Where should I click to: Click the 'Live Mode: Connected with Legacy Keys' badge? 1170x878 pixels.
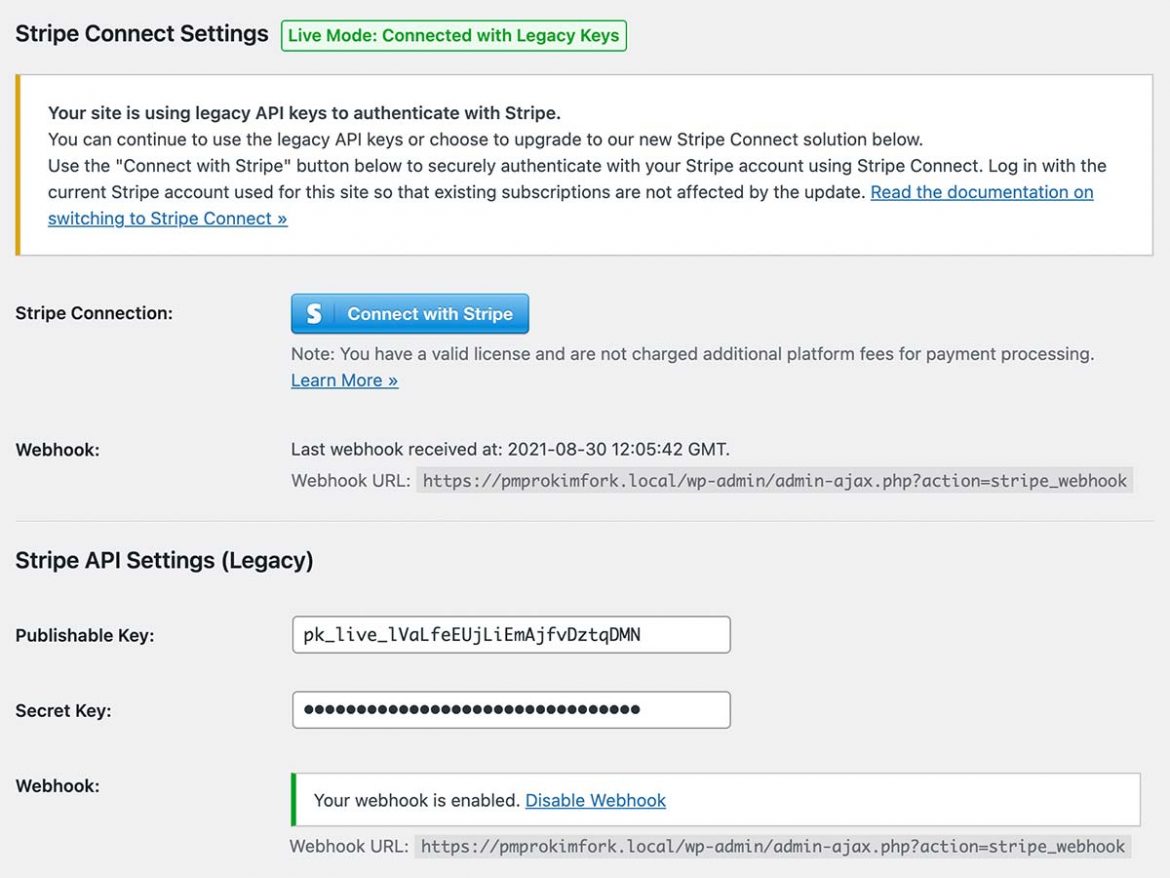(453, 34)
